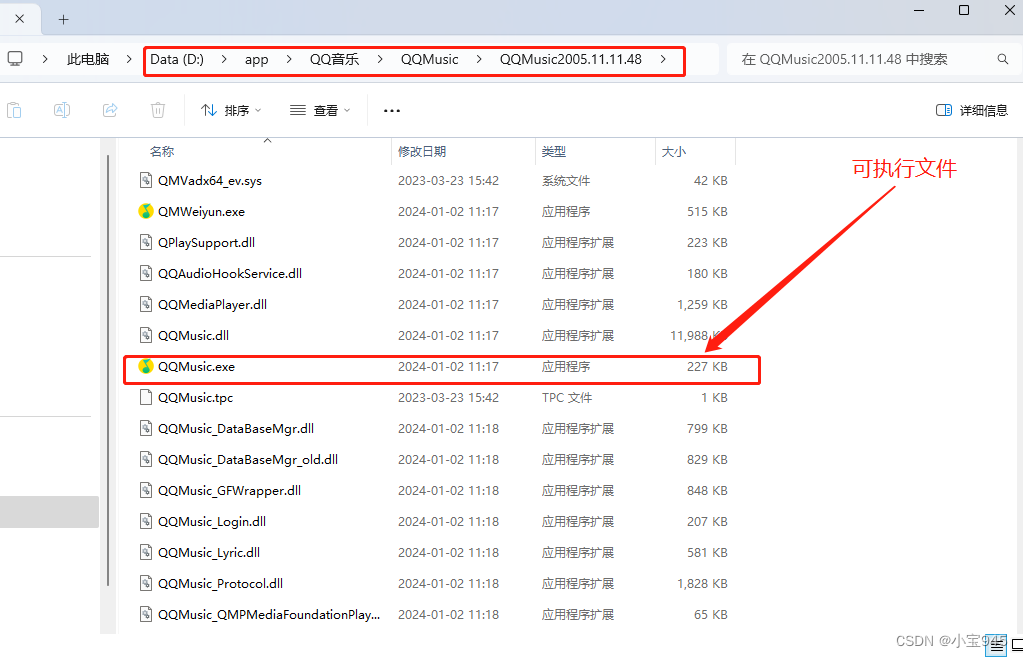
Task: Click the QQMediaPlayer.dll file icon
Action: click(x=146, y=305)
